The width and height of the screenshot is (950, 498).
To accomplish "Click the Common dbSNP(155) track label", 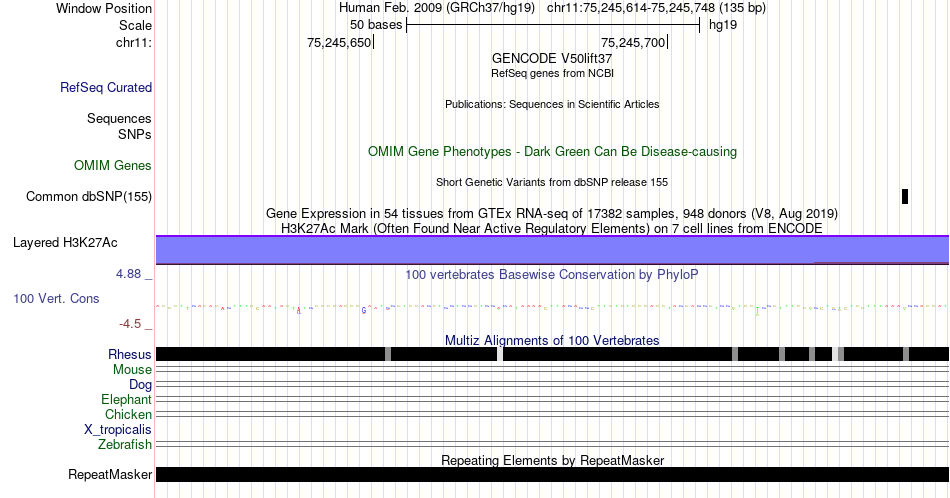I will click(89, 196).
